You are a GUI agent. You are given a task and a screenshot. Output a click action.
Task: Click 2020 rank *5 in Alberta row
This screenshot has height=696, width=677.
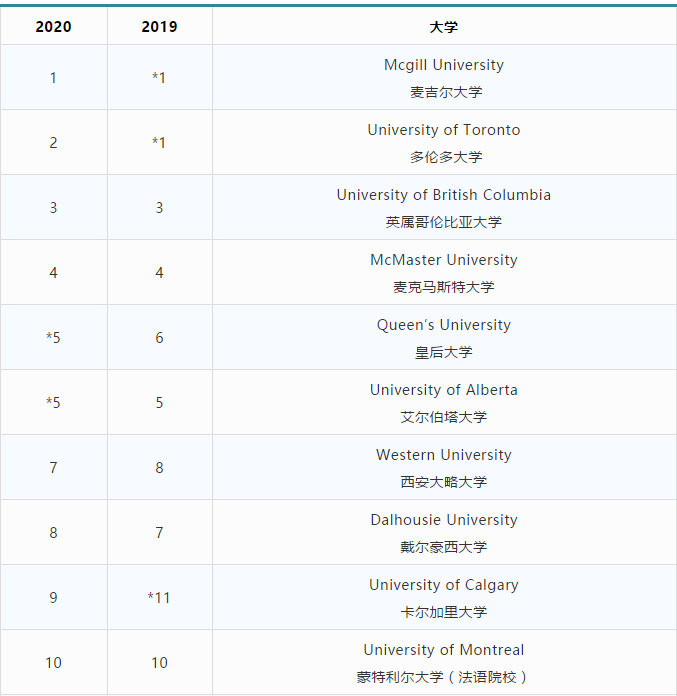53,403
